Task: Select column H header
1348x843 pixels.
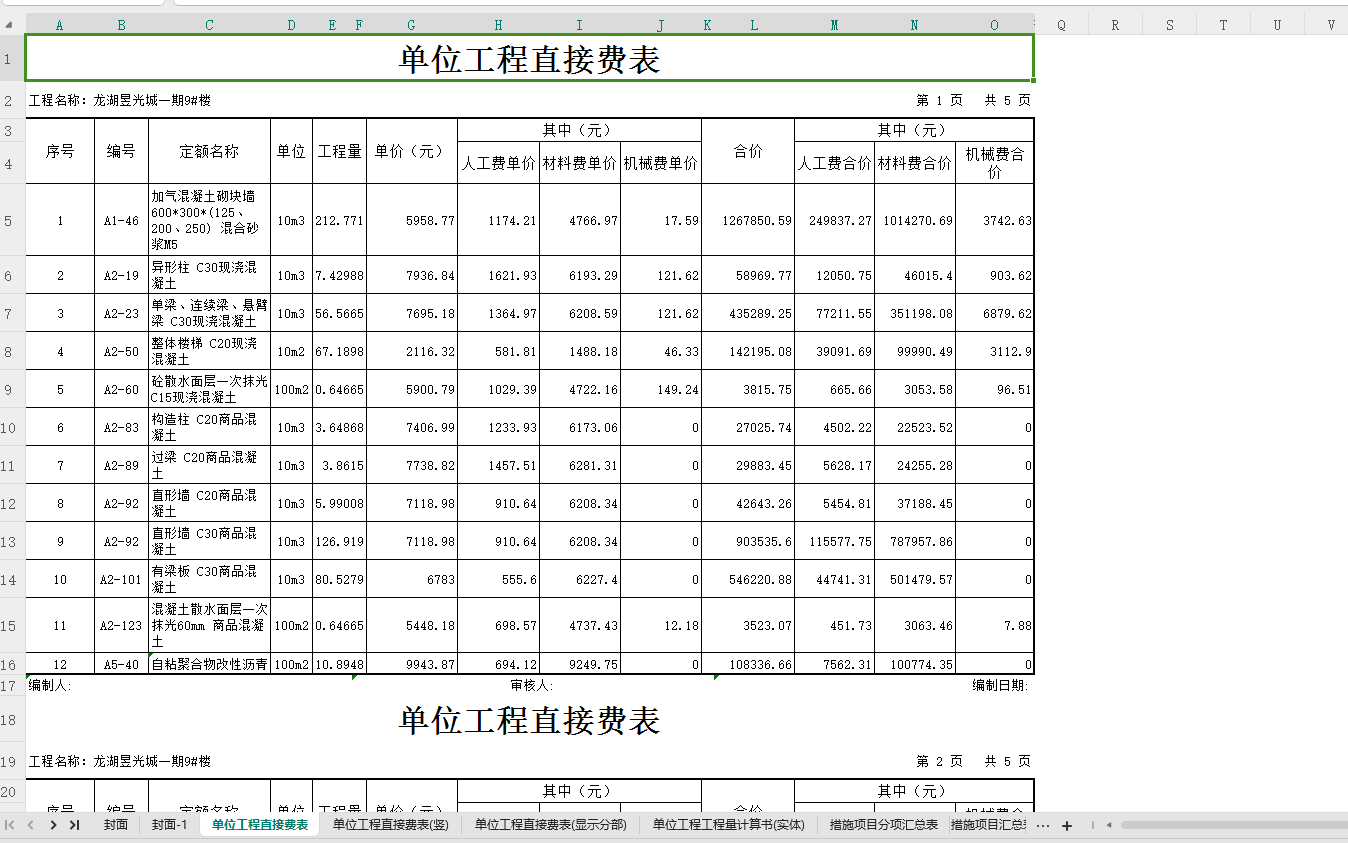Action: click(498, 25)
